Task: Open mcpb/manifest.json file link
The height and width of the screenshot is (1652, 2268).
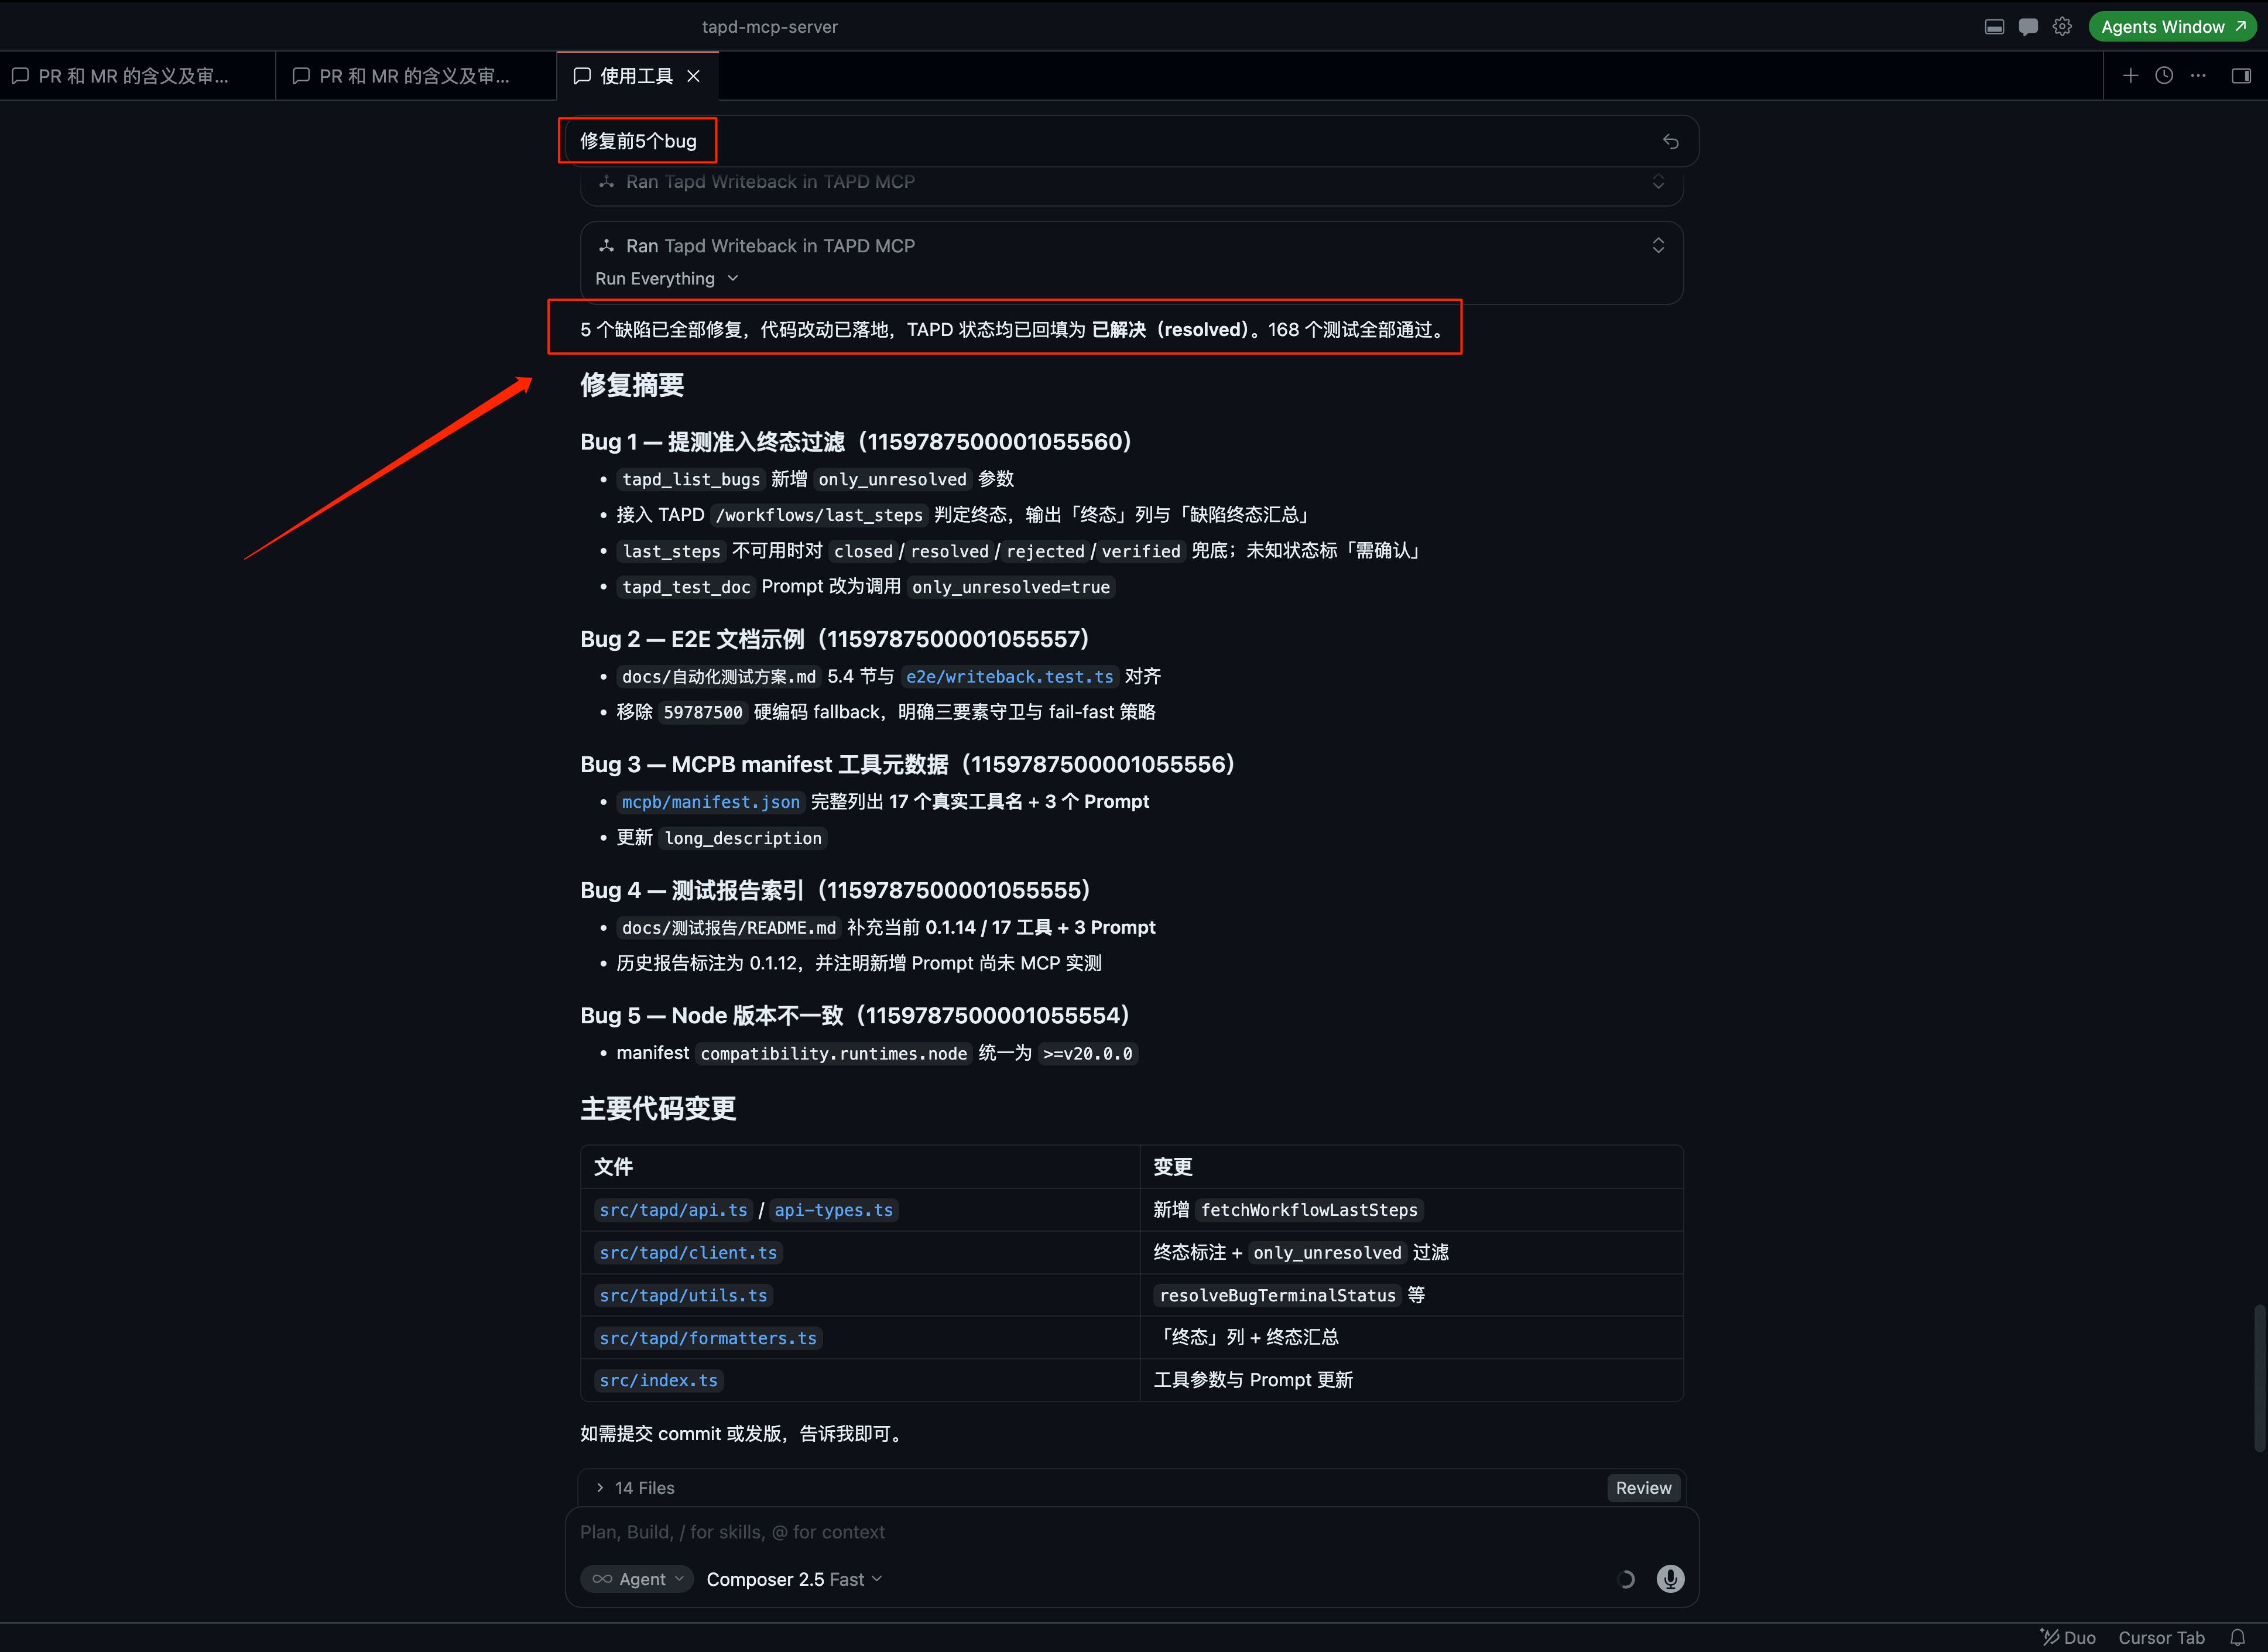Action: coord(710,802)
